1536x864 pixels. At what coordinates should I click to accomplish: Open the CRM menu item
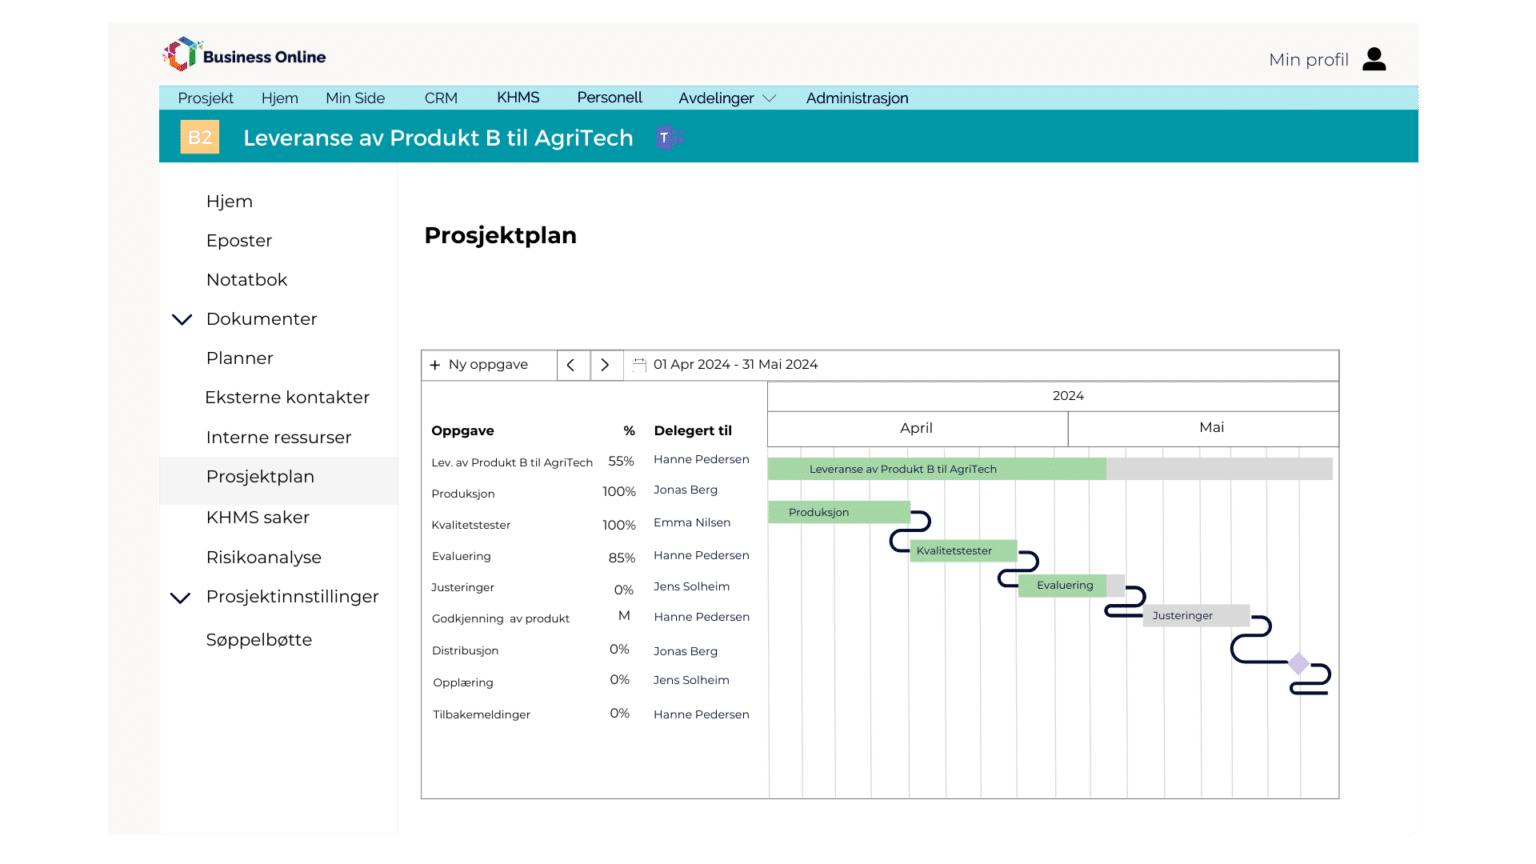pyautogui.click(x=440, y=98)
